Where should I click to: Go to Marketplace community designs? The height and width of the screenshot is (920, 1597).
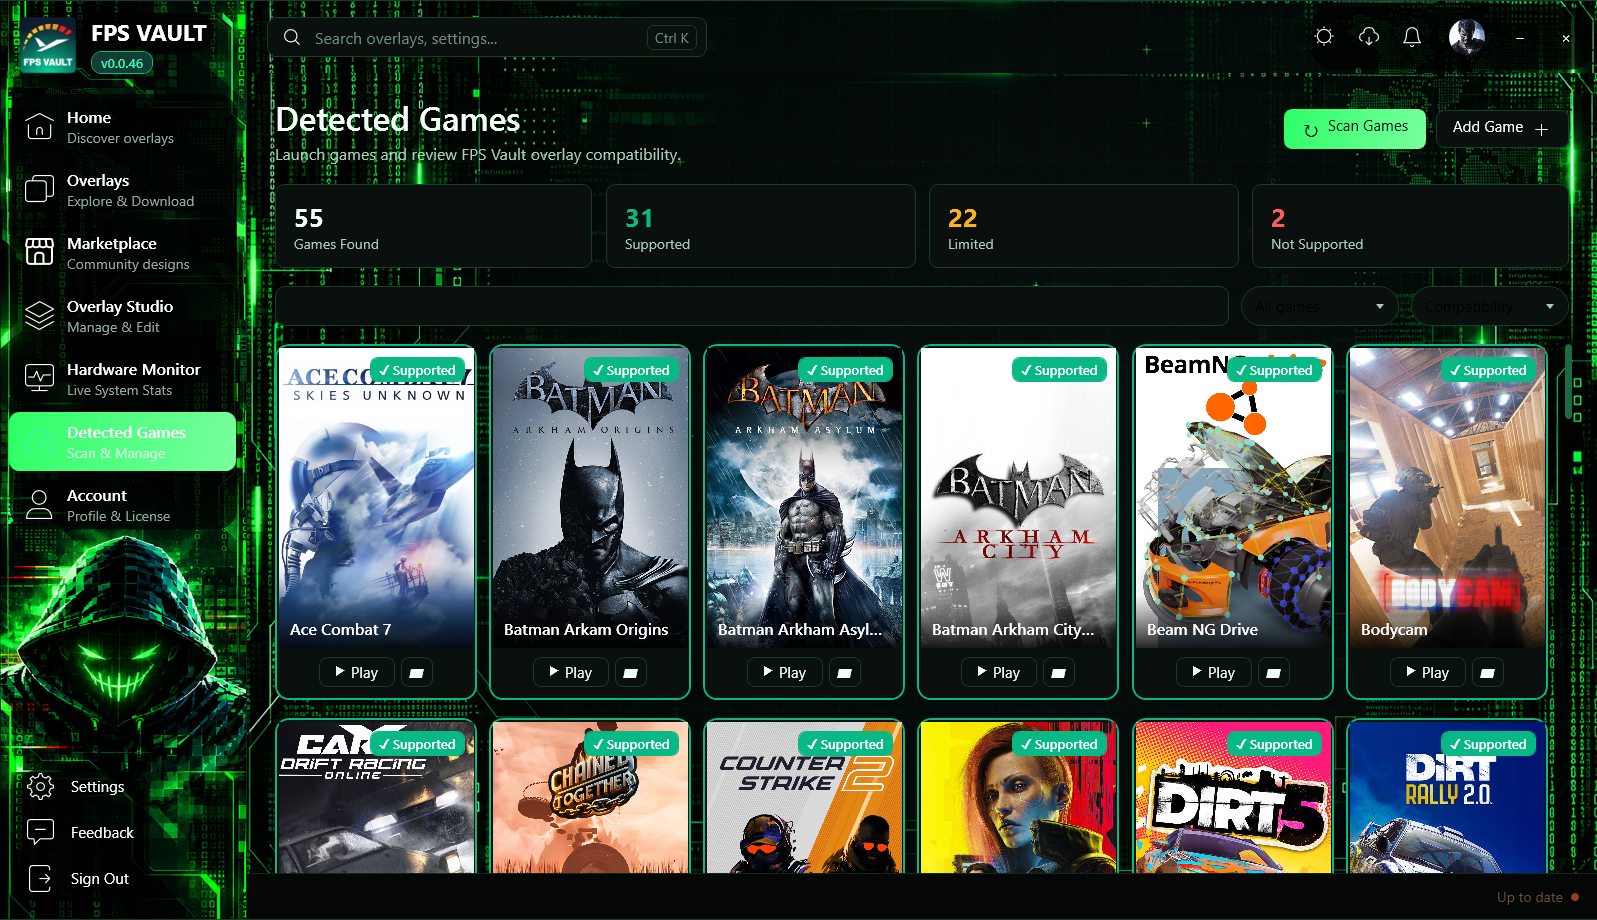[x=122, y=253]
